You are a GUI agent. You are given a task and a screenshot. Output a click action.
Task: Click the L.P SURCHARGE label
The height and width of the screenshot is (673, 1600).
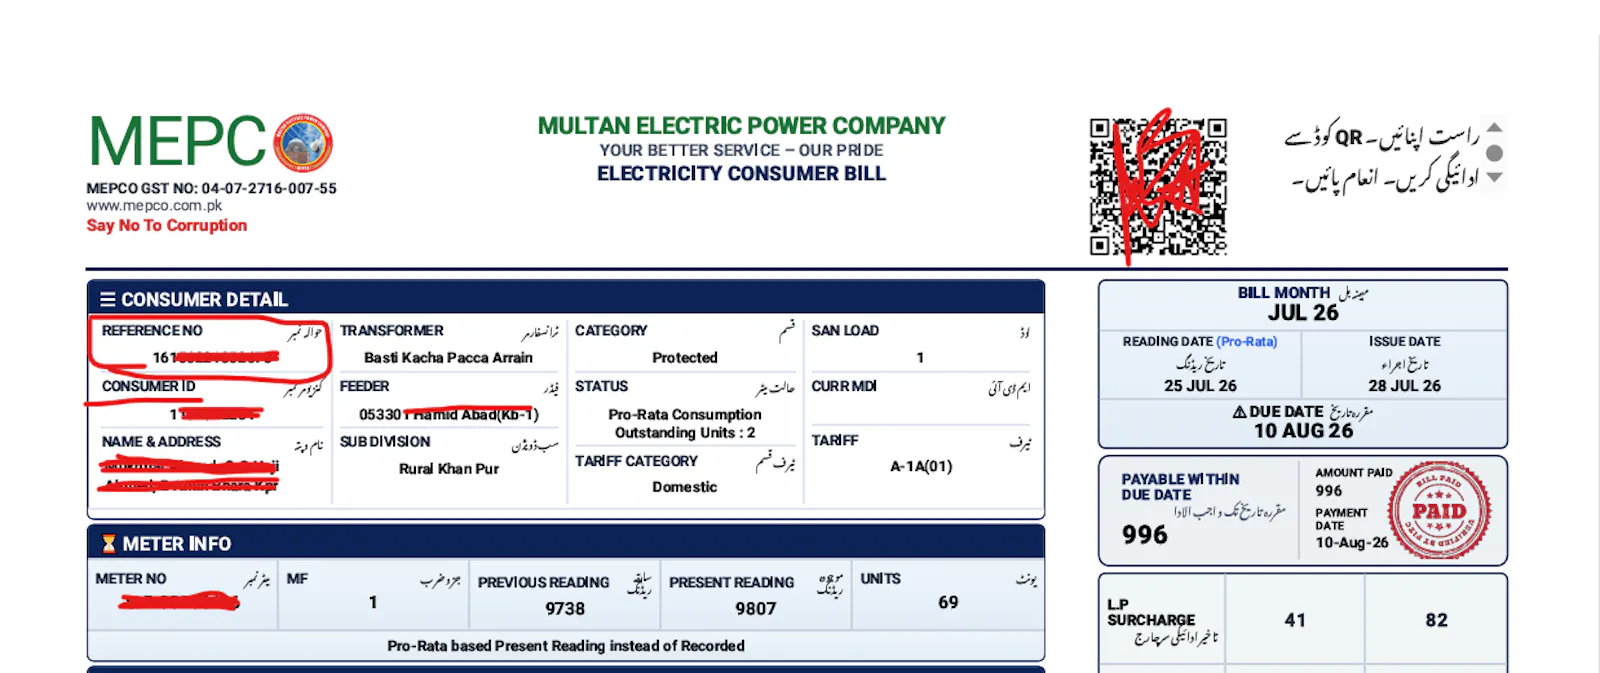1151,613
